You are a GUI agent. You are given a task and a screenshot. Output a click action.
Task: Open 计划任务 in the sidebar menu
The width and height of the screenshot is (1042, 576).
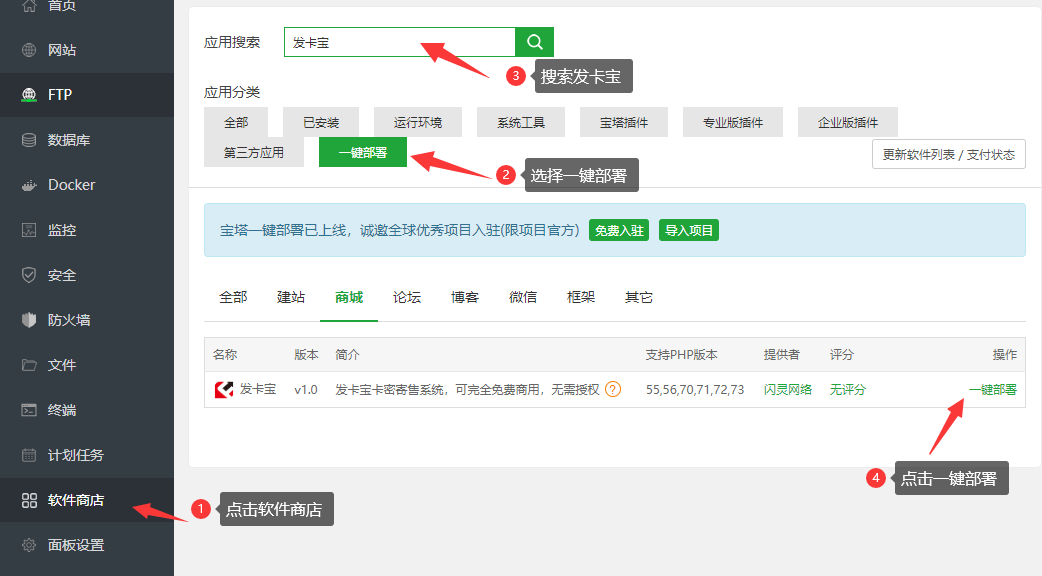pos(86,455)
